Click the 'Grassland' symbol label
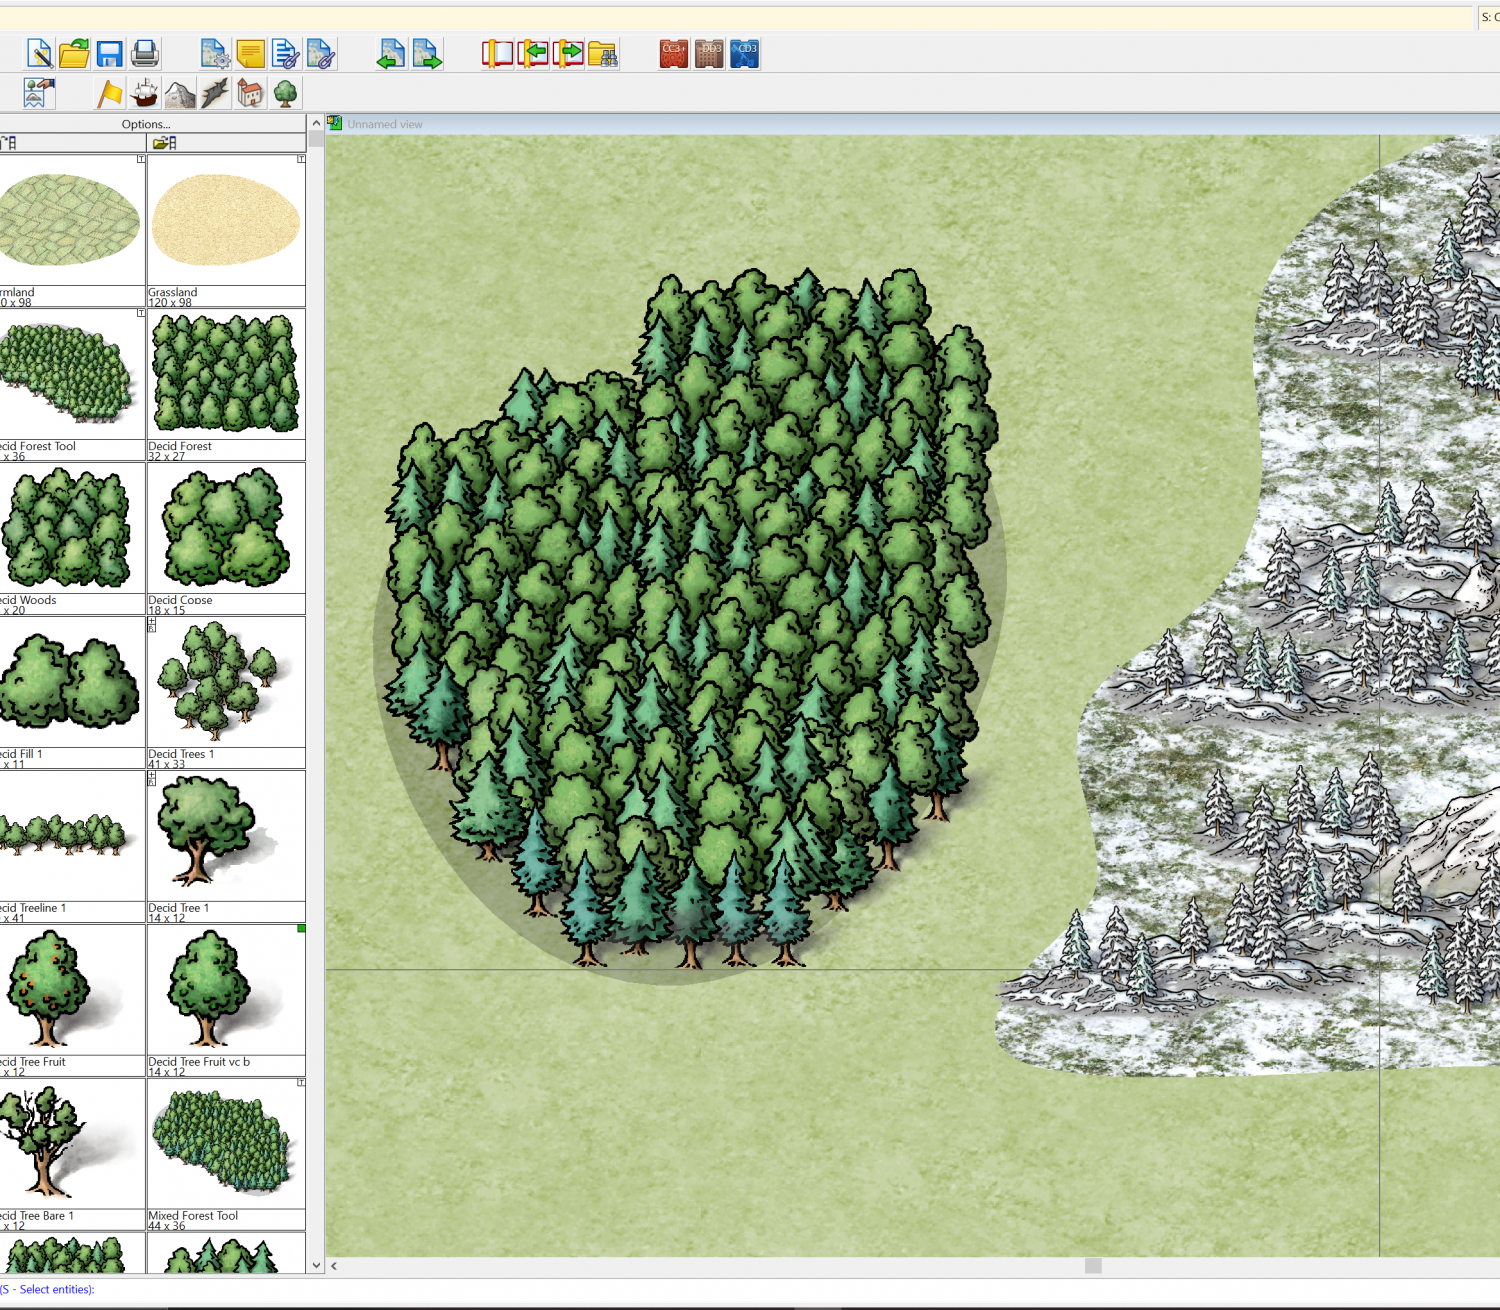Viewport: 1500px width, 1310px height. click(173, 292)
